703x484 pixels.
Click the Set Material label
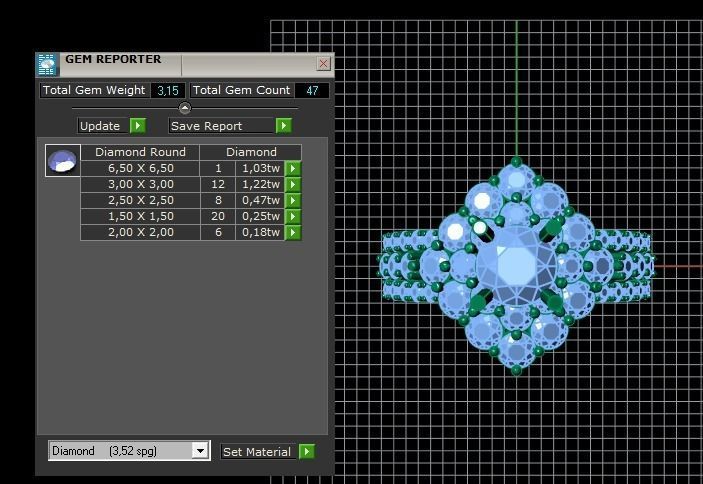(258, 452)
